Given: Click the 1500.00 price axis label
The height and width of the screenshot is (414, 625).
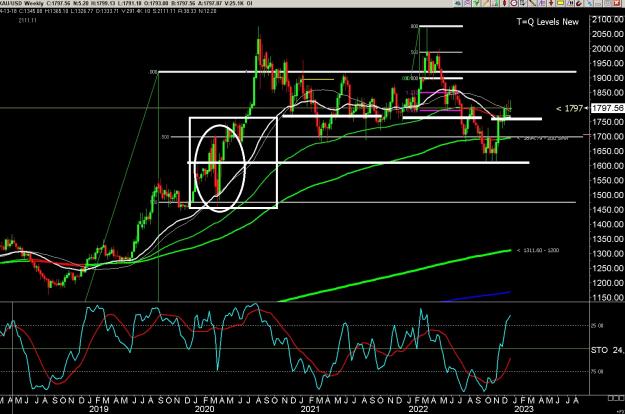Looking at the screenshot, I should tap(608, 195).
